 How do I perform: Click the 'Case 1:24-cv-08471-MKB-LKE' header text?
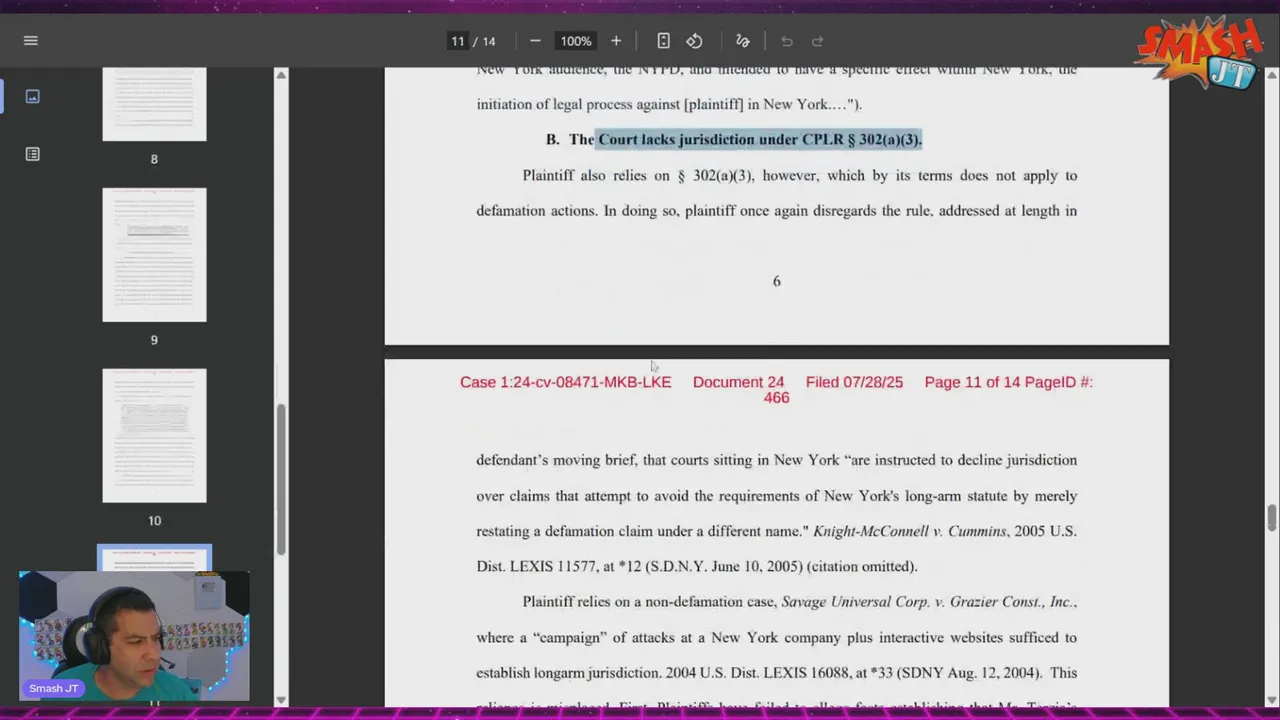coord(565,382)
